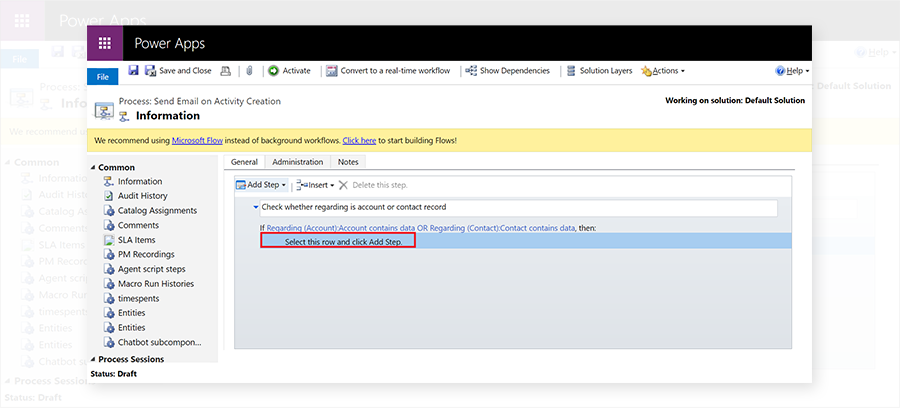The image size is (900, 408).
Task: Activate the workflow process
Action: tap(289, 71)
